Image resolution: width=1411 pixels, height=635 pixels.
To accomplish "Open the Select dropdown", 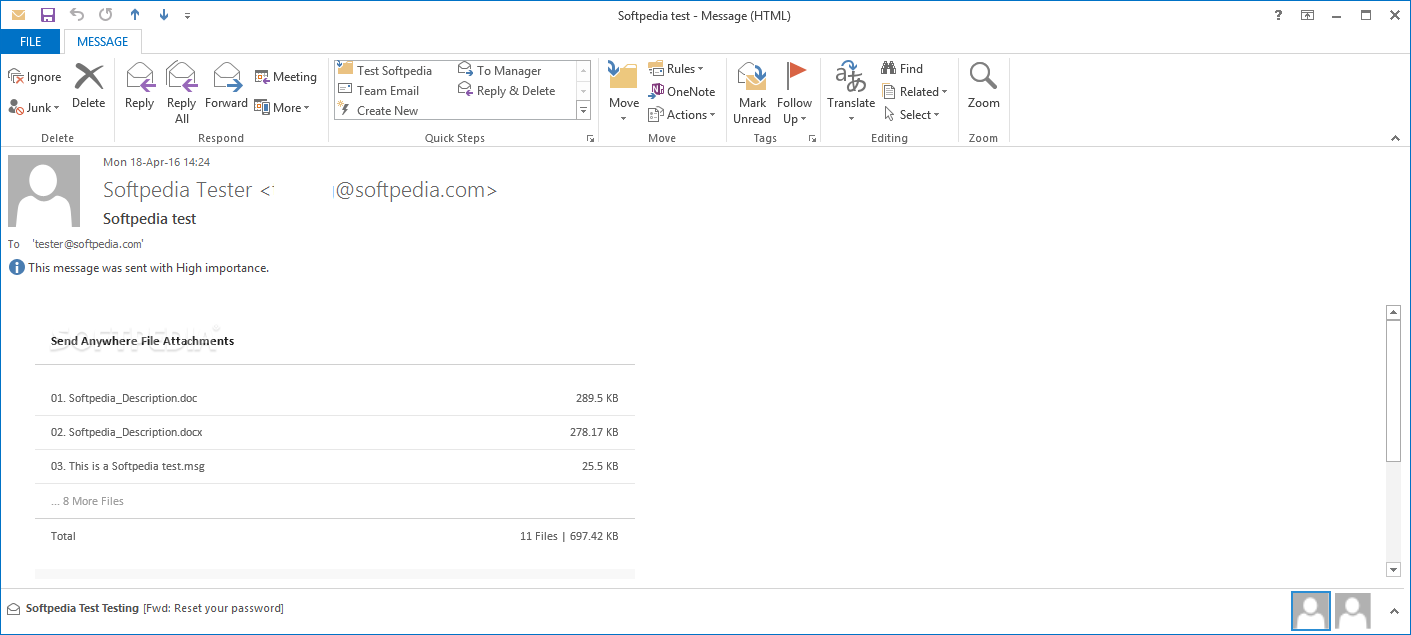I will point(911,114).
